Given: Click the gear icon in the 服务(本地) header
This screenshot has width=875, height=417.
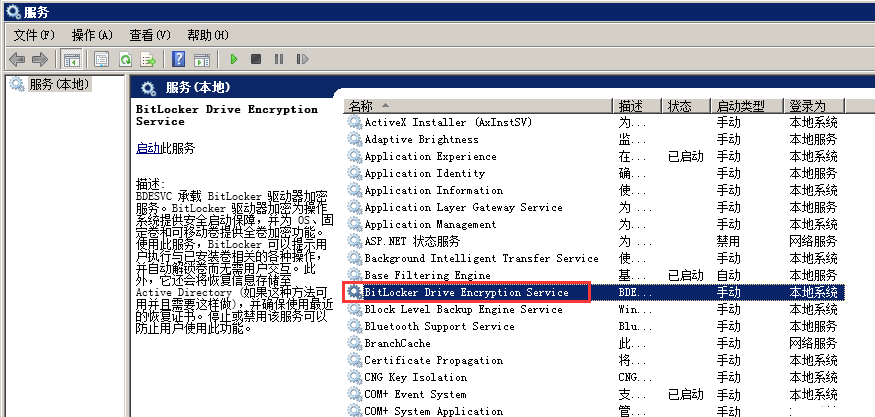Looking at the screenshot, I should [x=148, y=88].
